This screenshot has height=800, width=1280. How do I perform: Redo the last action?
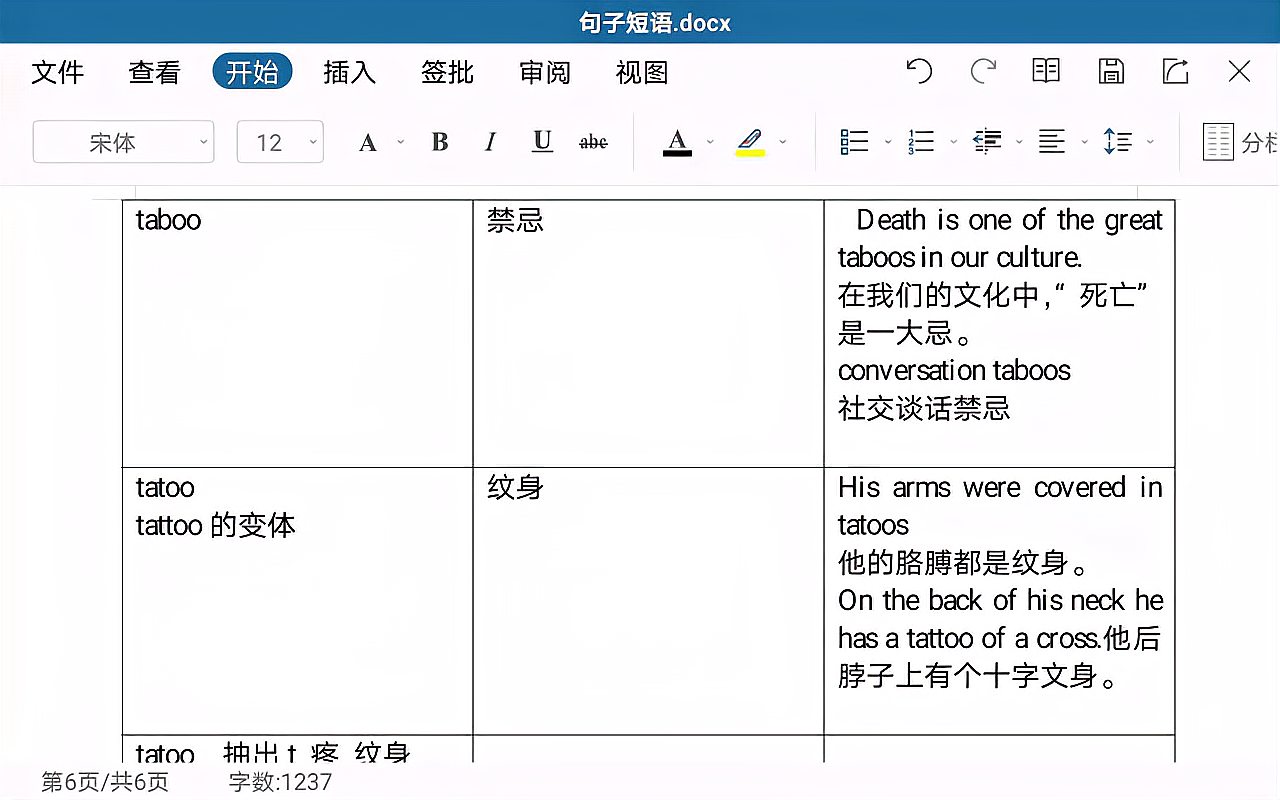click(x=984, y=71)
